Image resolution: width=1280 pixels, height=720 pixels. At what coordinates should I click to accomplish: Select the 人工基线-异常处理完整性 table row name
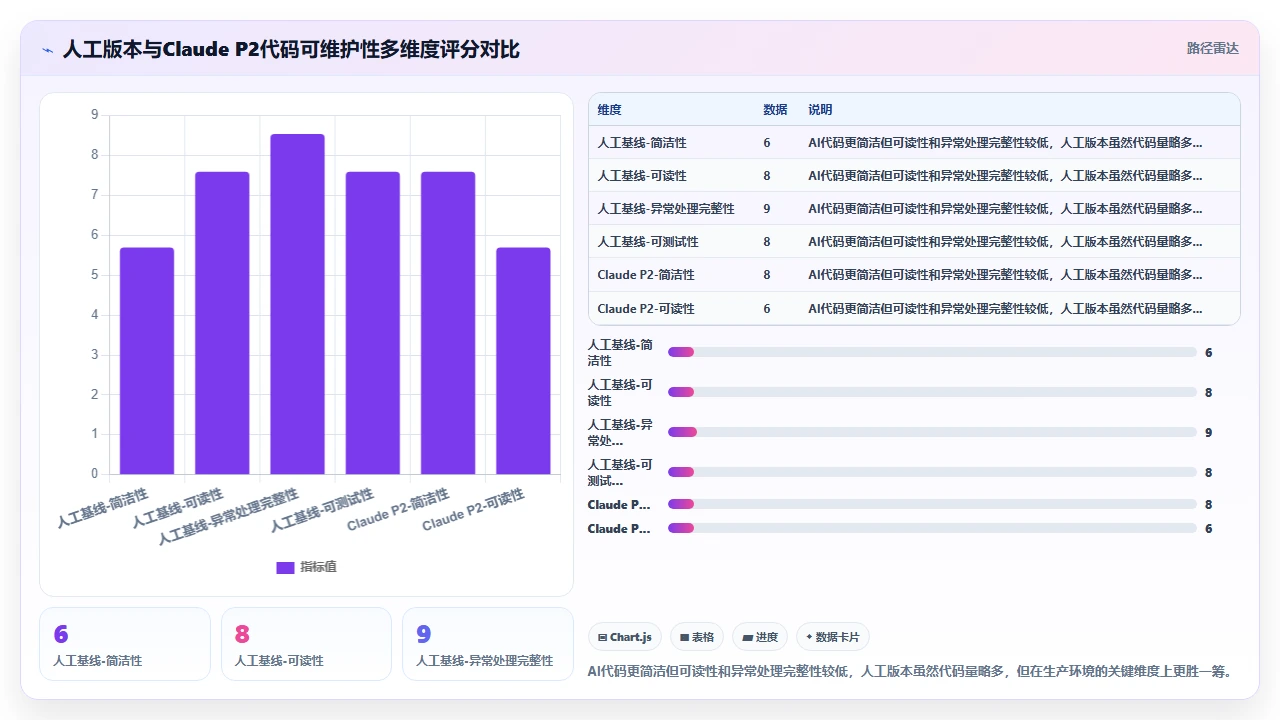click(x=666, y=209)
